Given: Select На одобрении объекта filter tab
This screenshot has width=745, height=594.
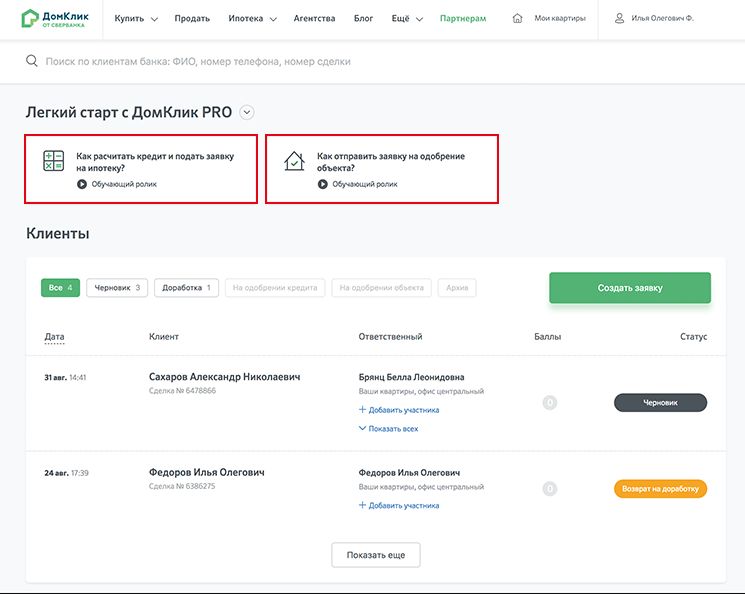Looking at the screenshot, I should tap(382, 287).
